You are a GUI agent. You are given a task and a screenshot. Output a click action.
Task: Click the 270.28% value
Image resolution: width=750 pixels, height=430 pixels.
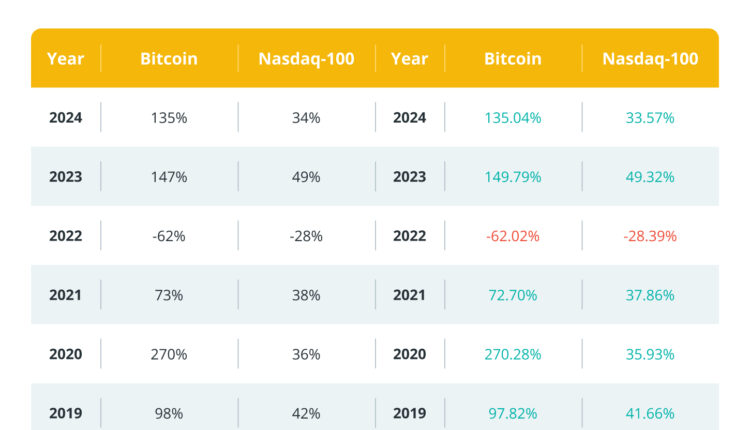pos(512,354)
